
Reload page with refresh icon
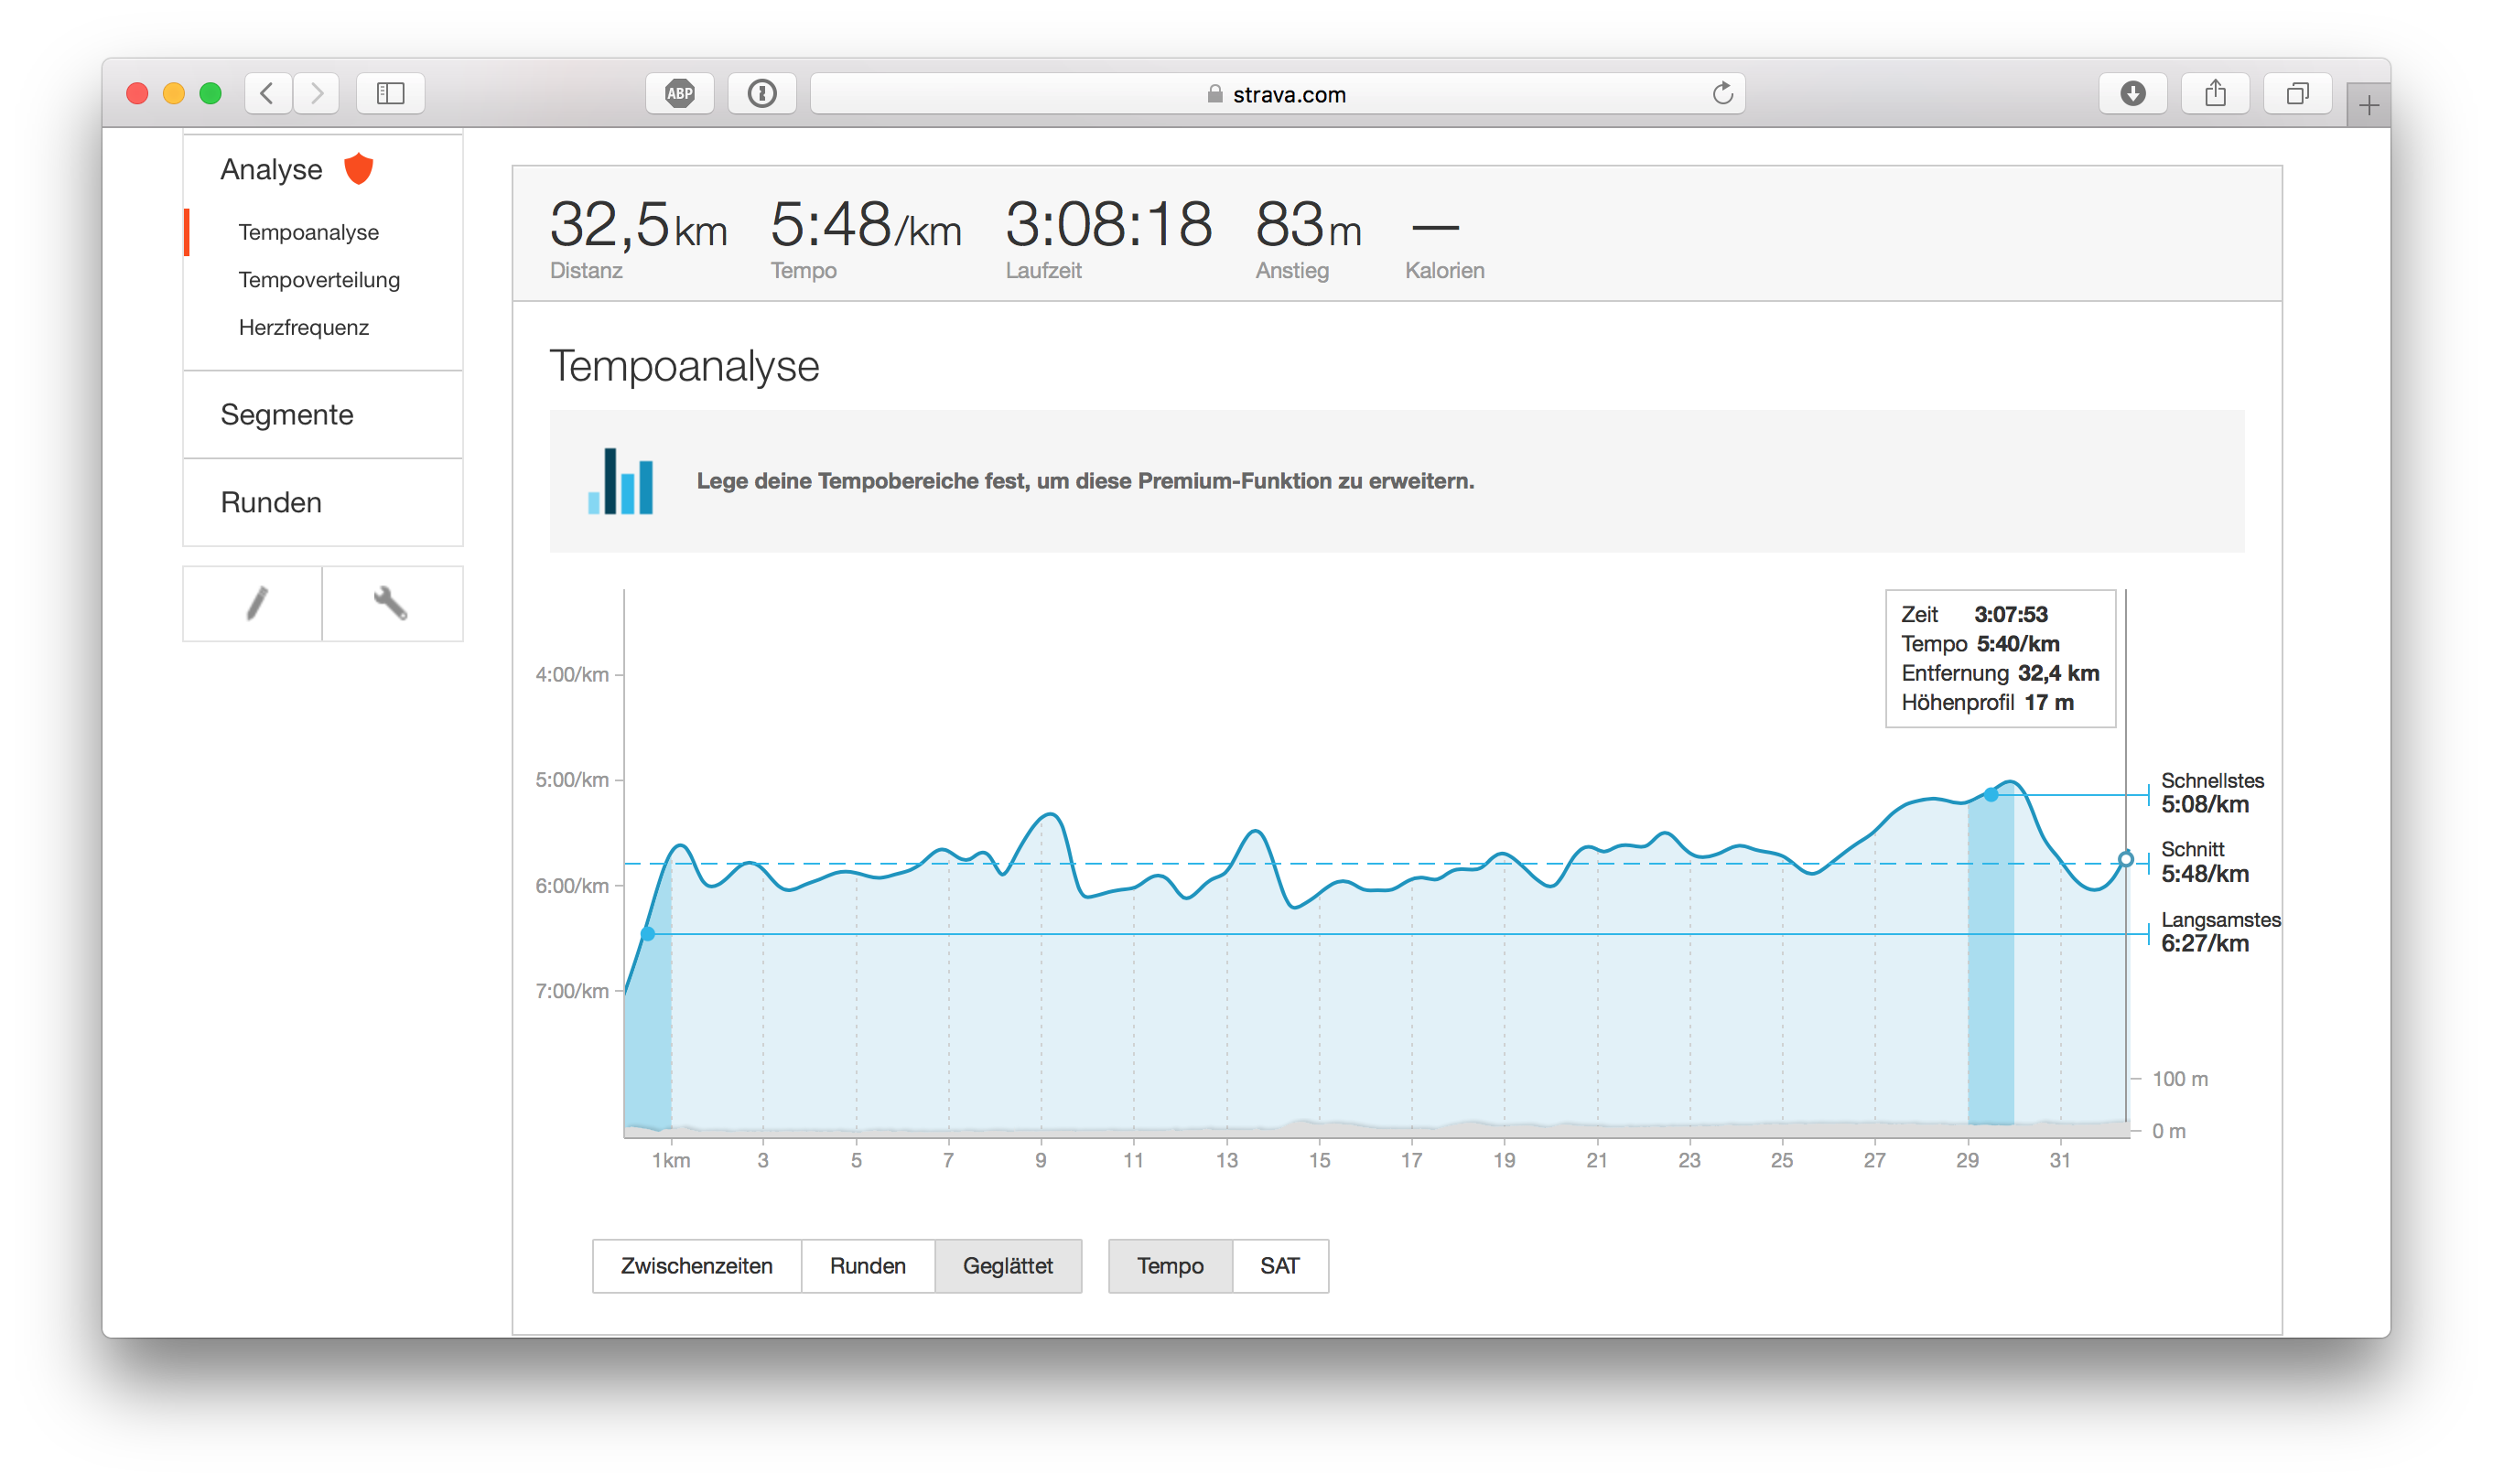point(1722,94)
